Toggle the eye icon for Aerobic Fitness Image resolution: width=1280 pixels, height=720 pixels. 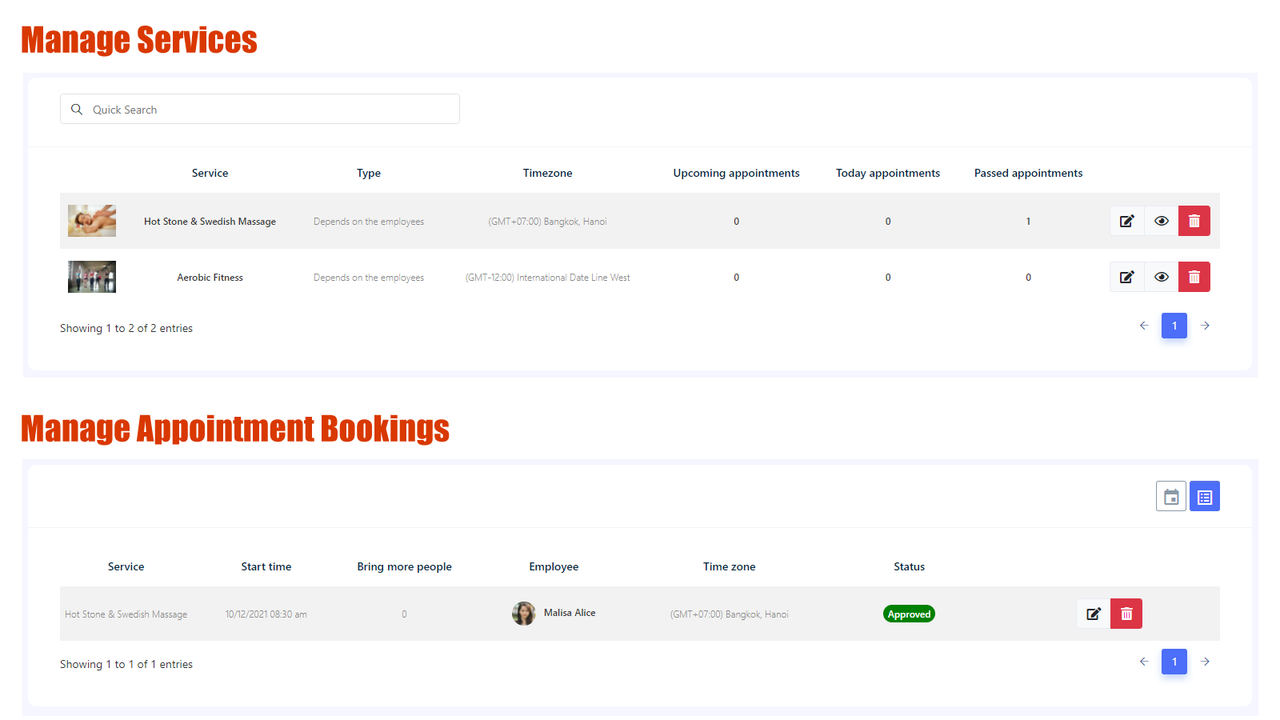[x=1160, y=276]
